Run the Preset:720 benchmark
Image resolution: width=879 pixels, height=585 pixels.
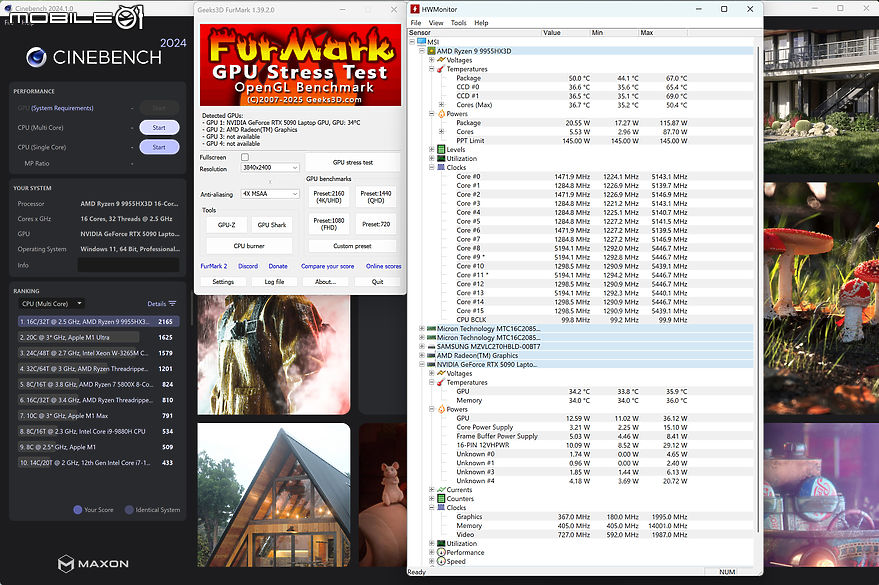(x=376, y=224)
